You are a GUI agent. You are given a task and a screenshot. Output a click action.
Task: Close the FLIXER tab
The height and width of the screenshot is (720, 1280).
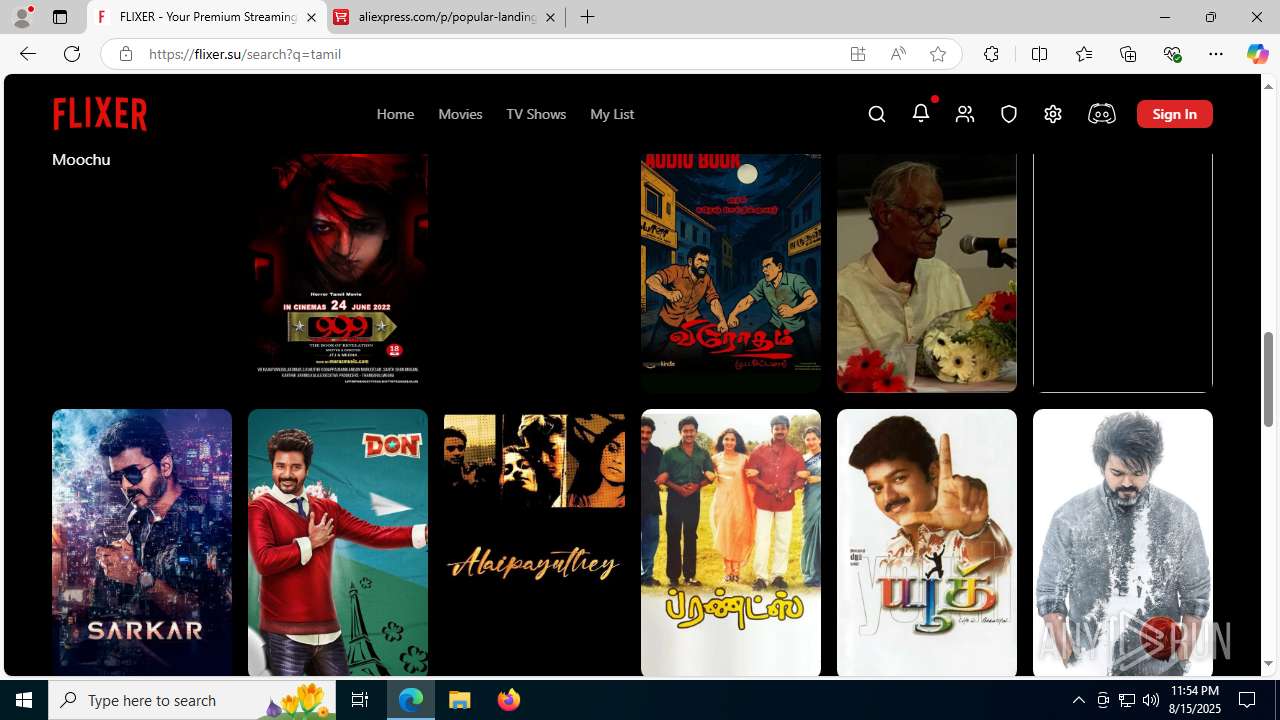tap(311, 17)
